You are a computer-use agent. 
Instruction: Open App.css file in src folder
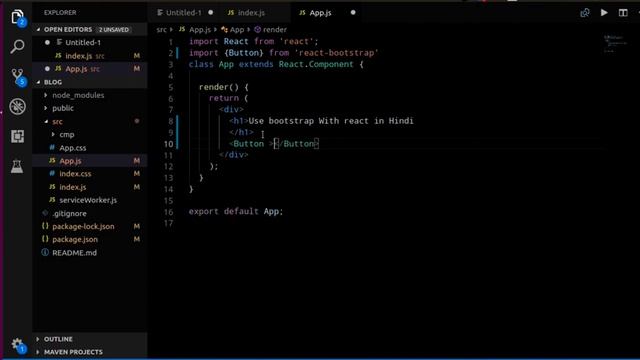click(73, 148)
